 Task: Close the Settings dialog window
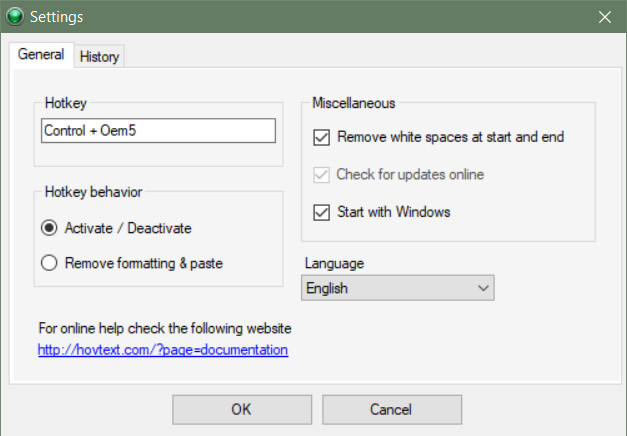tap(605, 17)
